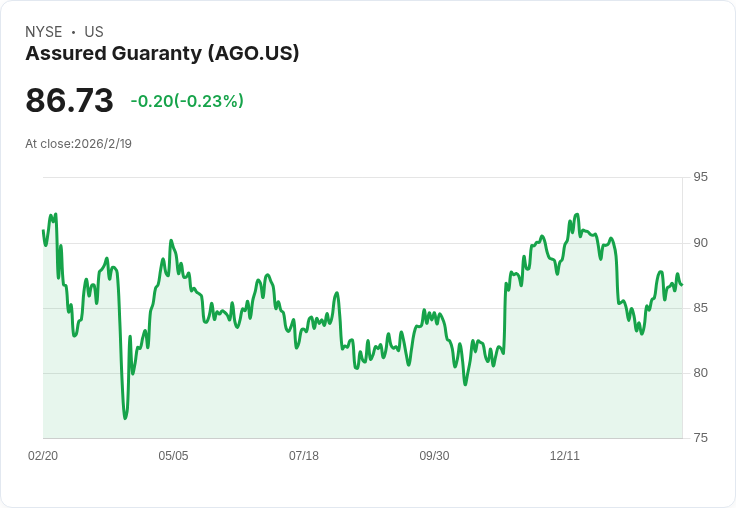Click the US market label
The image size is (736, 508).
94,31
